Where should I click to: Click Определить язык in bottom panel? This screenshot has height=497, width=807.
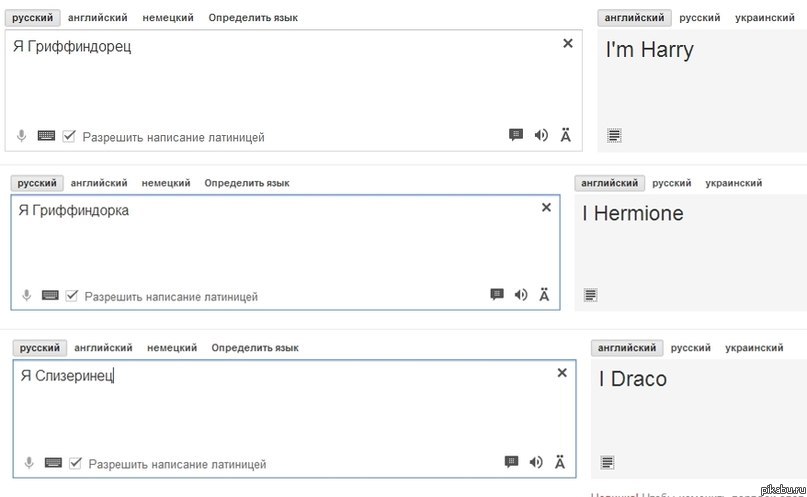pyautogui.click(x=255, y=348)
